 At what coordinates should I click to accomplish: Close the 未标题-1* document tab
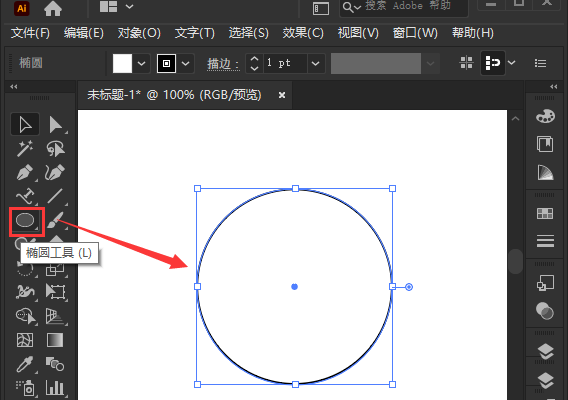pos(282,95)
